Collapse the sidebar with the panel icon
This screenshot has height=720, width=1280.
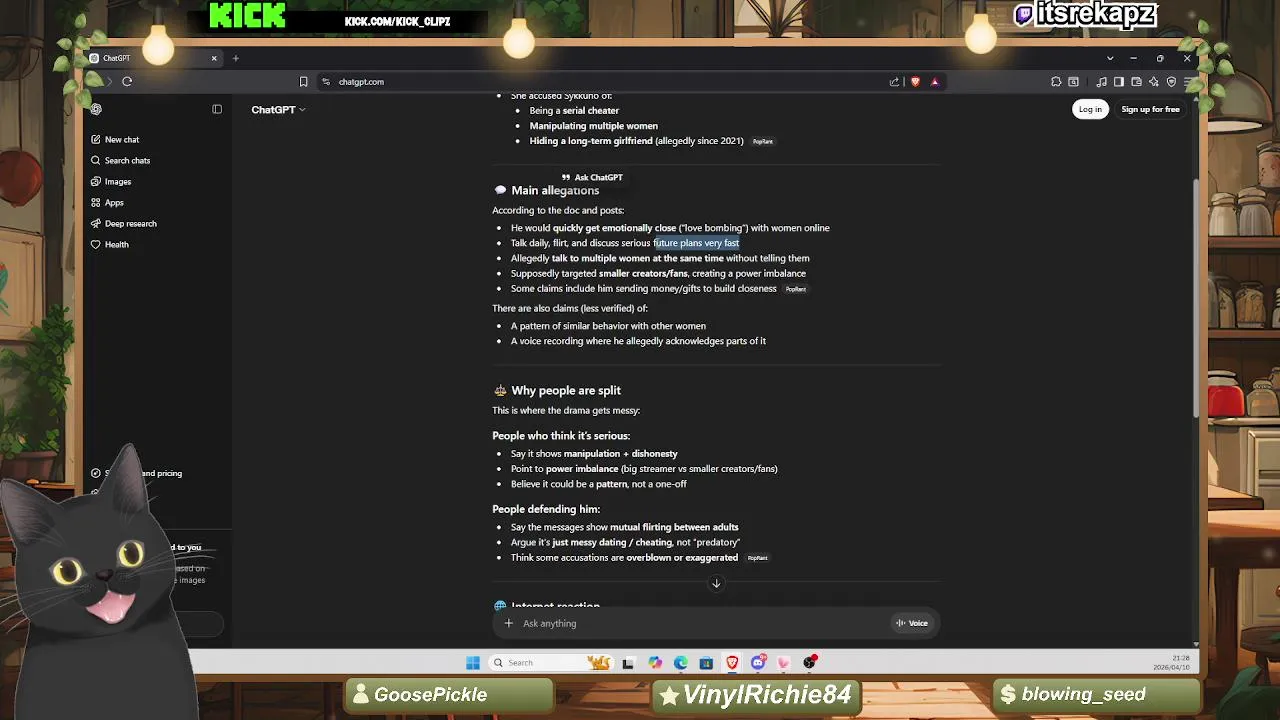coord(217,109)
